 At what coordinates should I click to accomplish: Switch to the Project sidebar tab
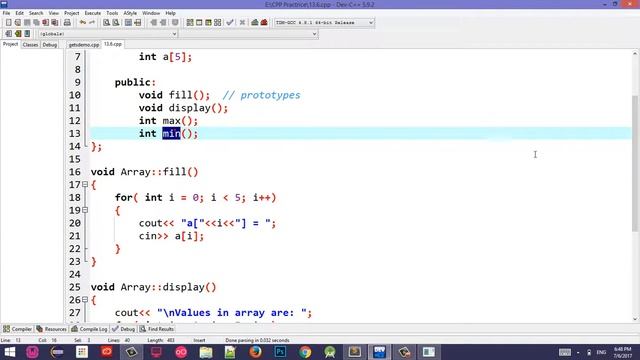point(10,44)
